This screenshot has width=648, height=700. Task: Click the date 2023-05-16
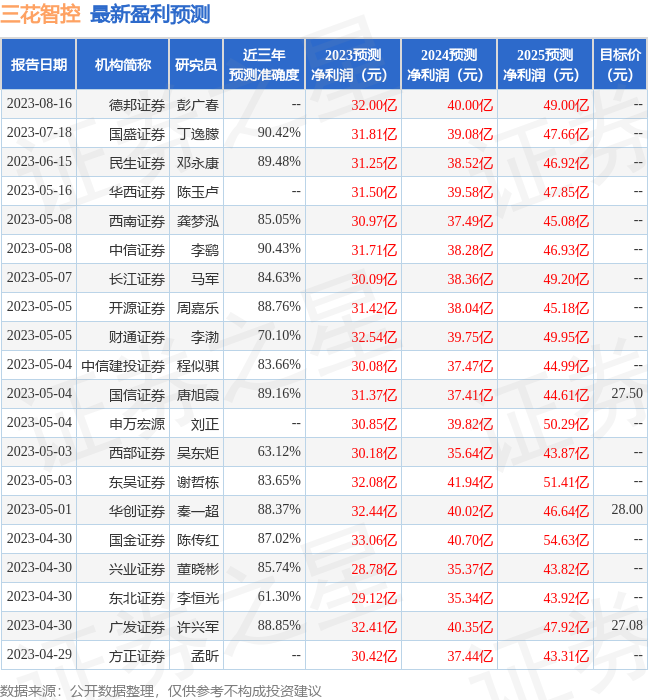39,191
